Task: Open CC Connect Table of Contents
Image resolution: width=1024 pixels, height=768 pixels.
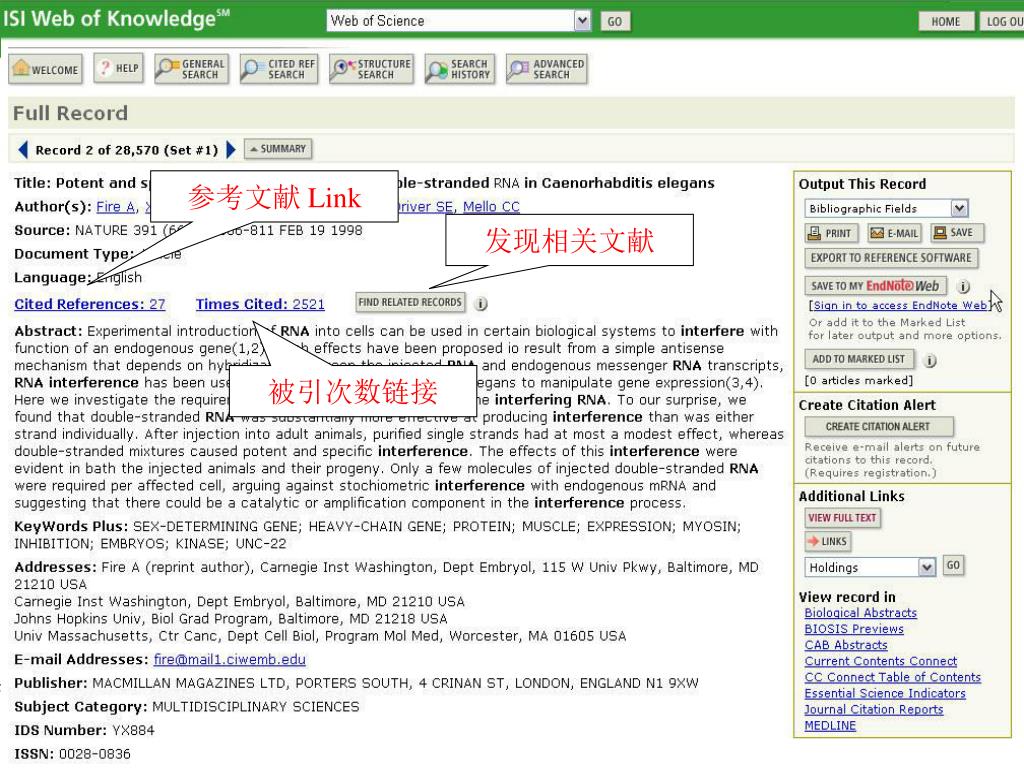Action: 893,677
